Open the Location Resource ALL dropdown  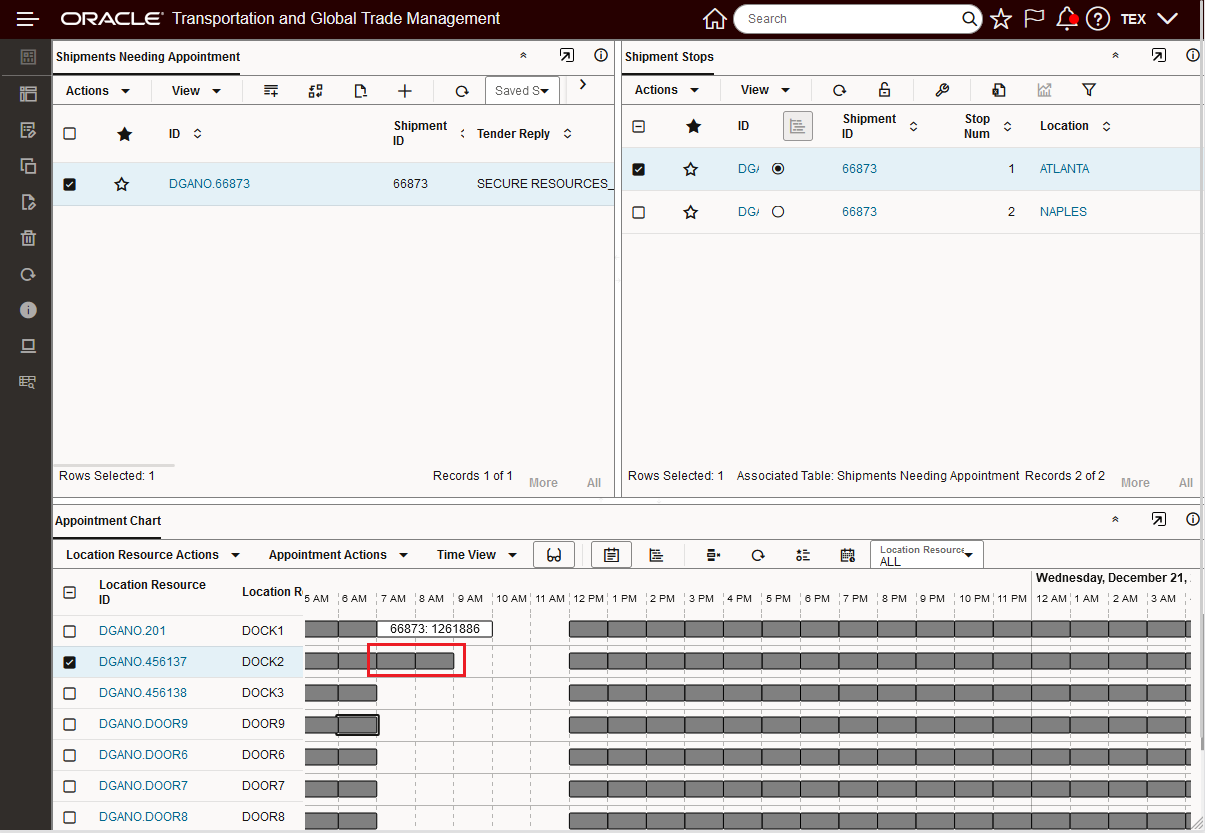[926, 555]
